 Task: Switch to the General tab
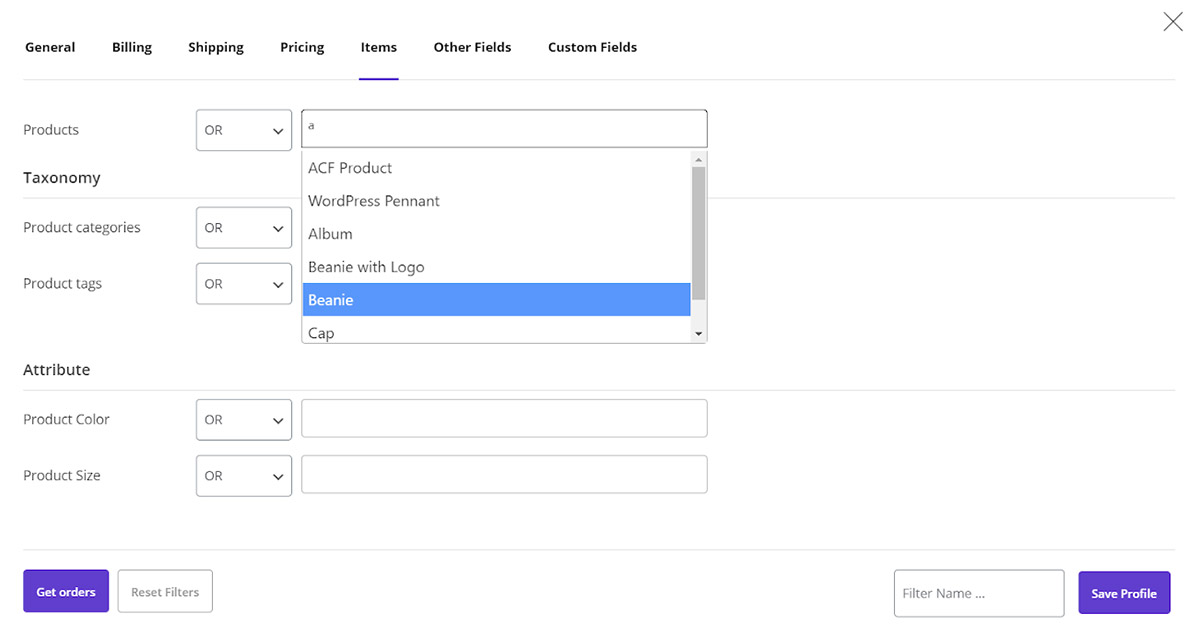pos(50,47)
